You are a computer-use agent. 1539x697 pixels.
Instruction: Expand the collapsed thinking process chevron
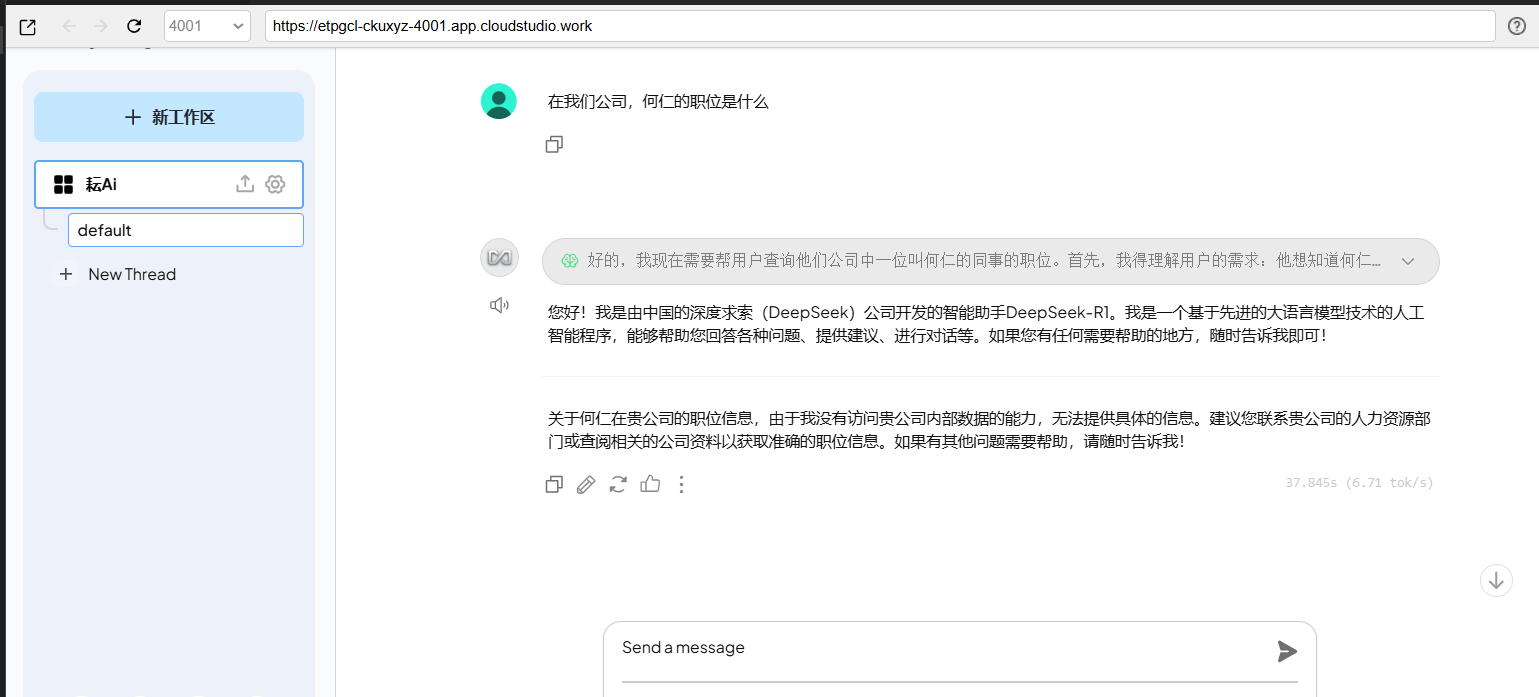pyautogui.click(x=1408, y=261)
